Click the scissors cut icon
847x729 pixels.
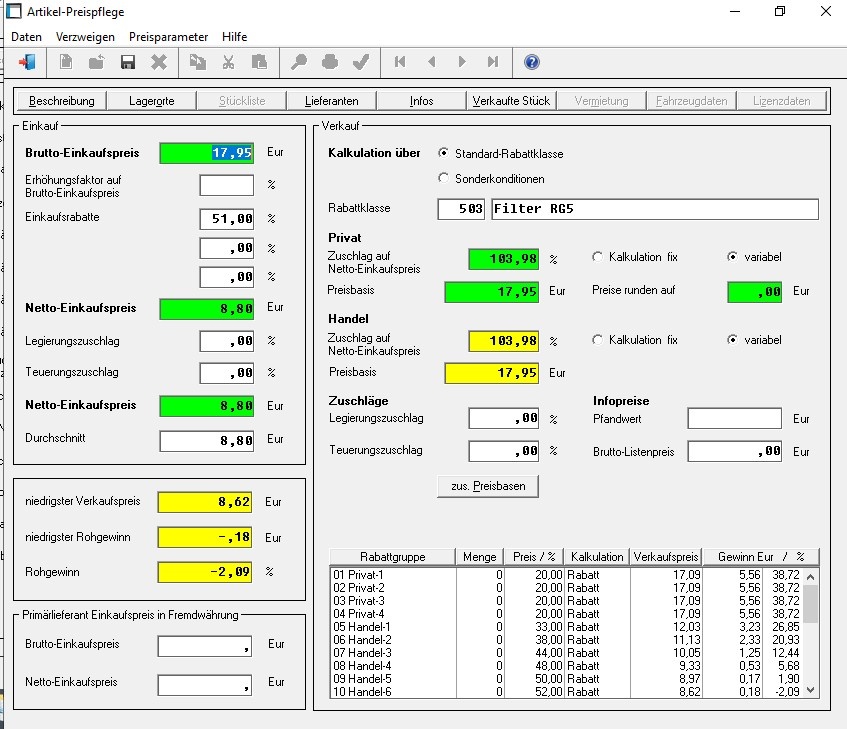[228, 62]
